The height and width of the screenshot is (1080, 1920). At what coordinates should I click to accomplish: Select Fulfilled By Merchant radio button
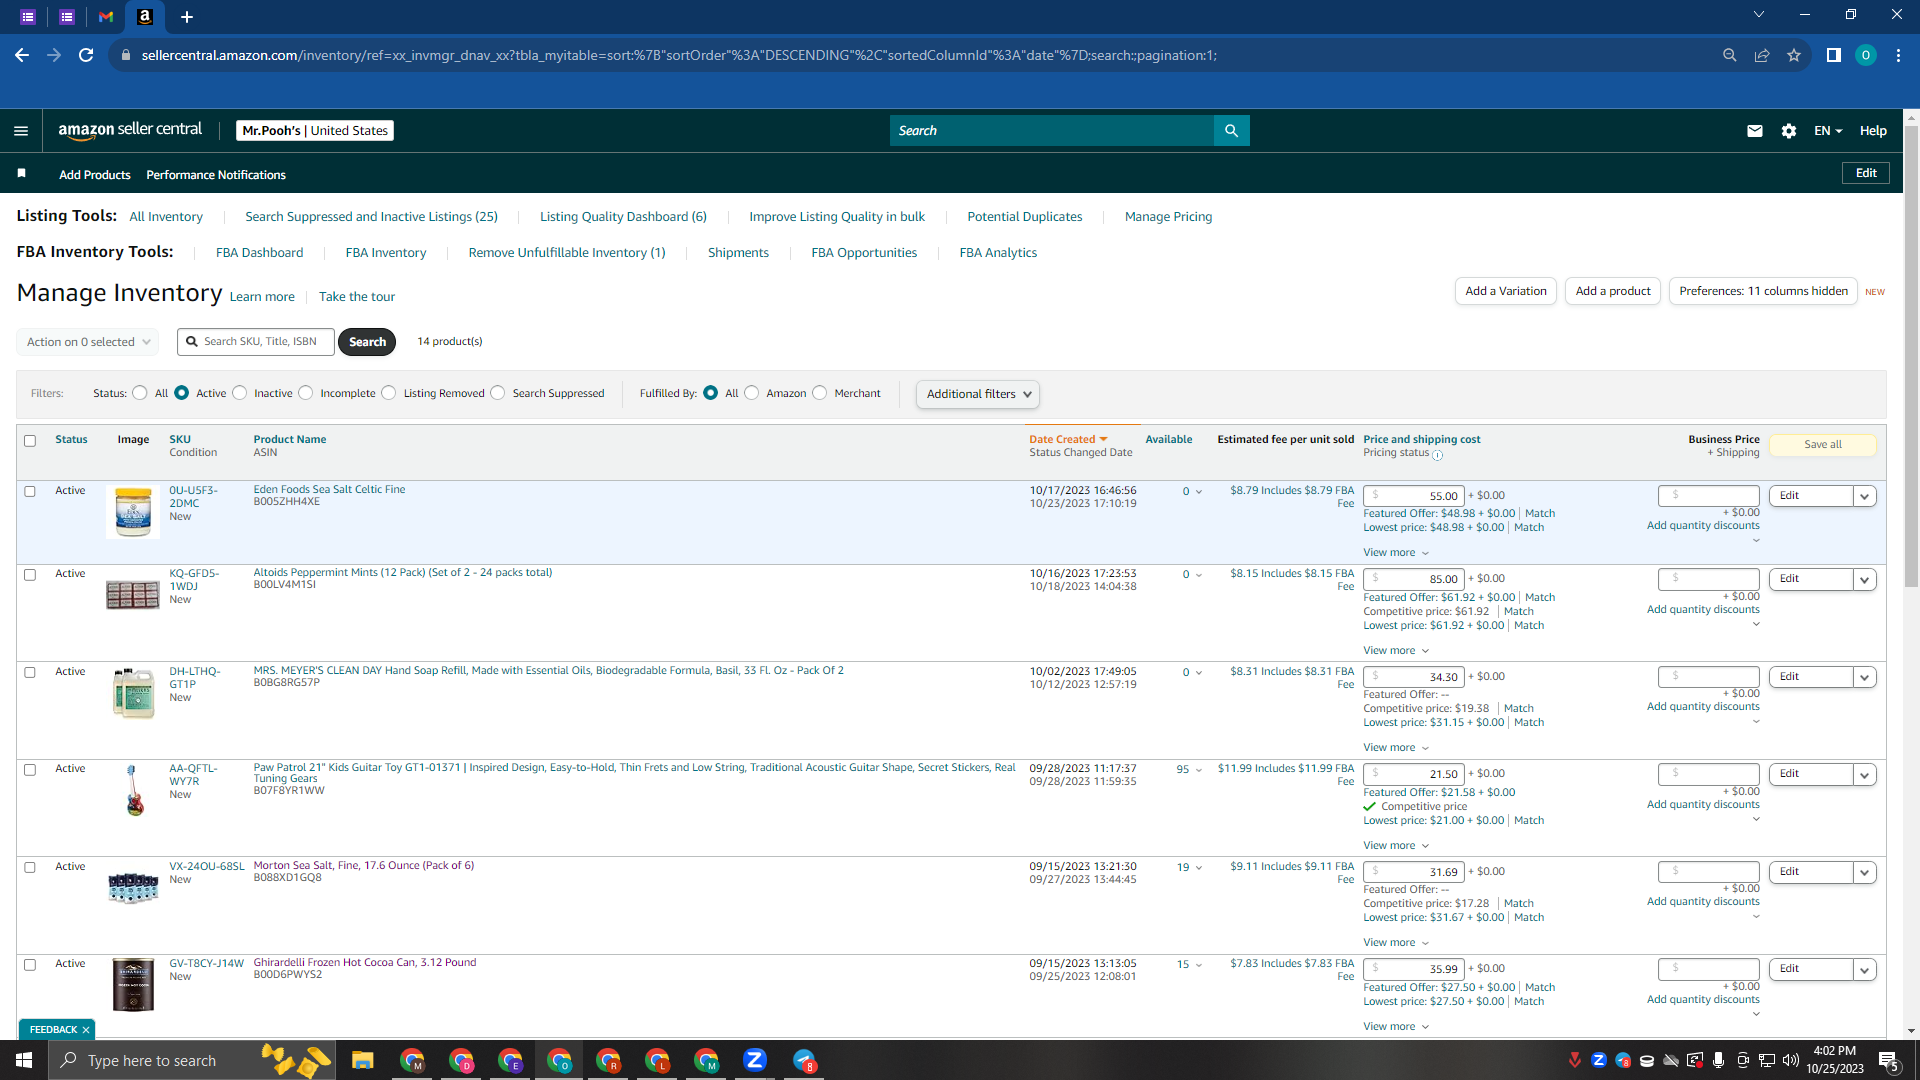coord(820,393)
